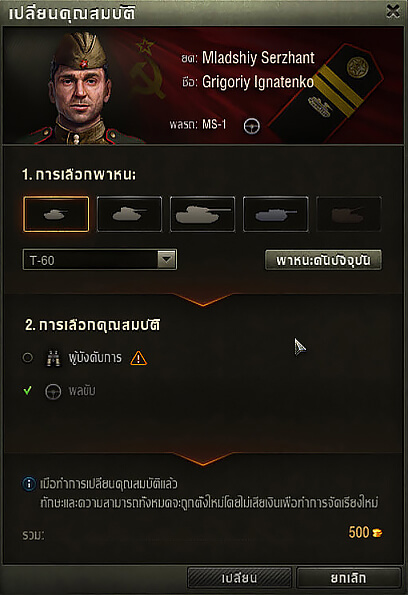Select the light tank vehicle class icon

(x=56, y=214)
